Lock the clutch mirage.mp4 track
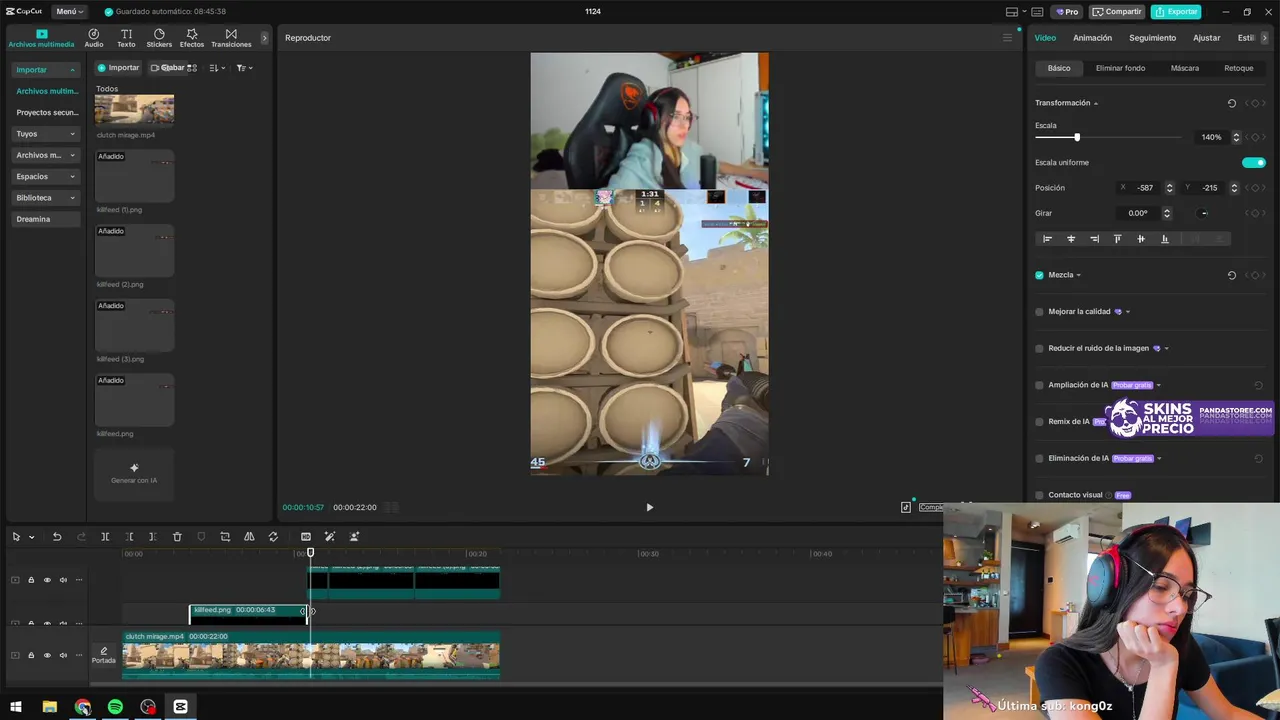 point(31,655)
